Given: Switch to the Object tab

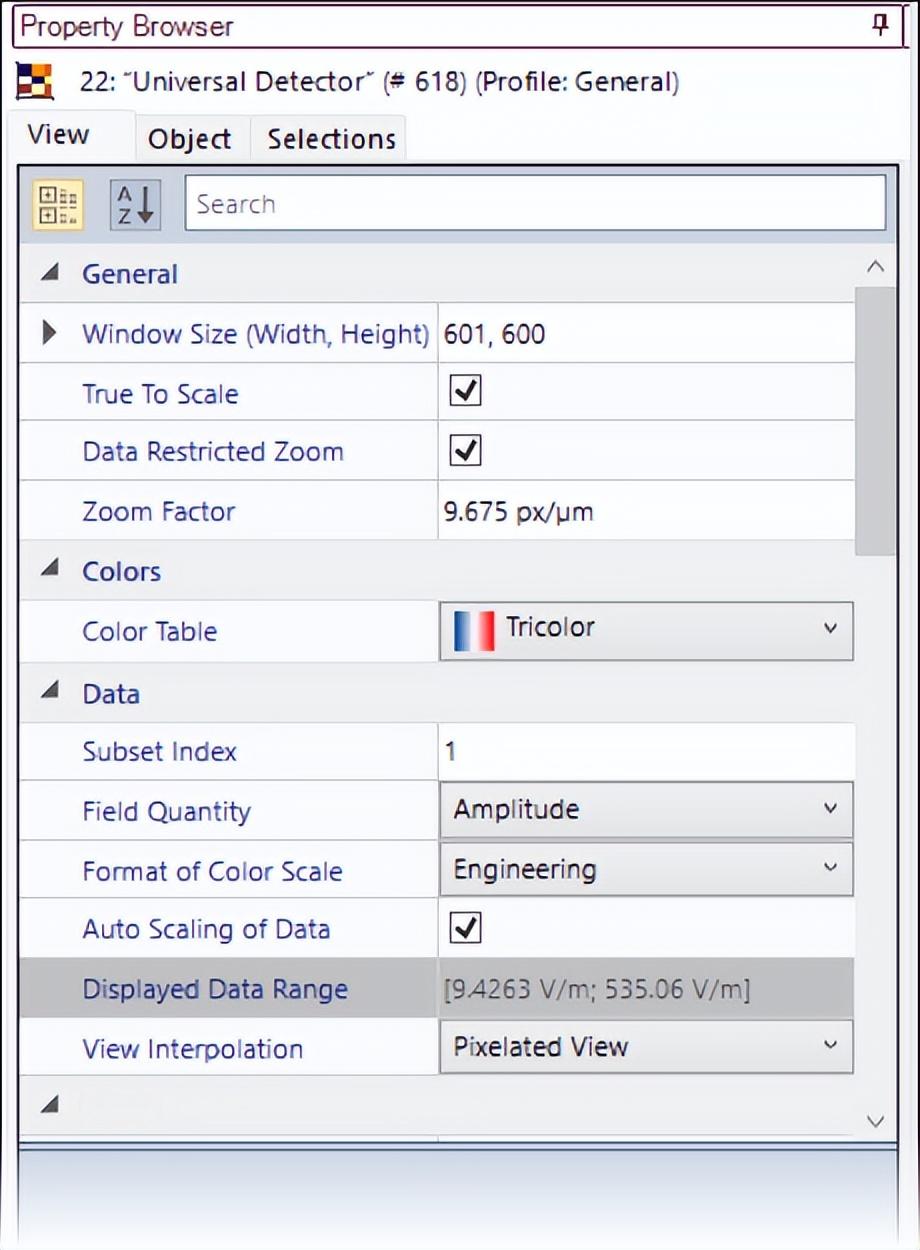Looking at the screenshot, I should click(x=189, y=139).
